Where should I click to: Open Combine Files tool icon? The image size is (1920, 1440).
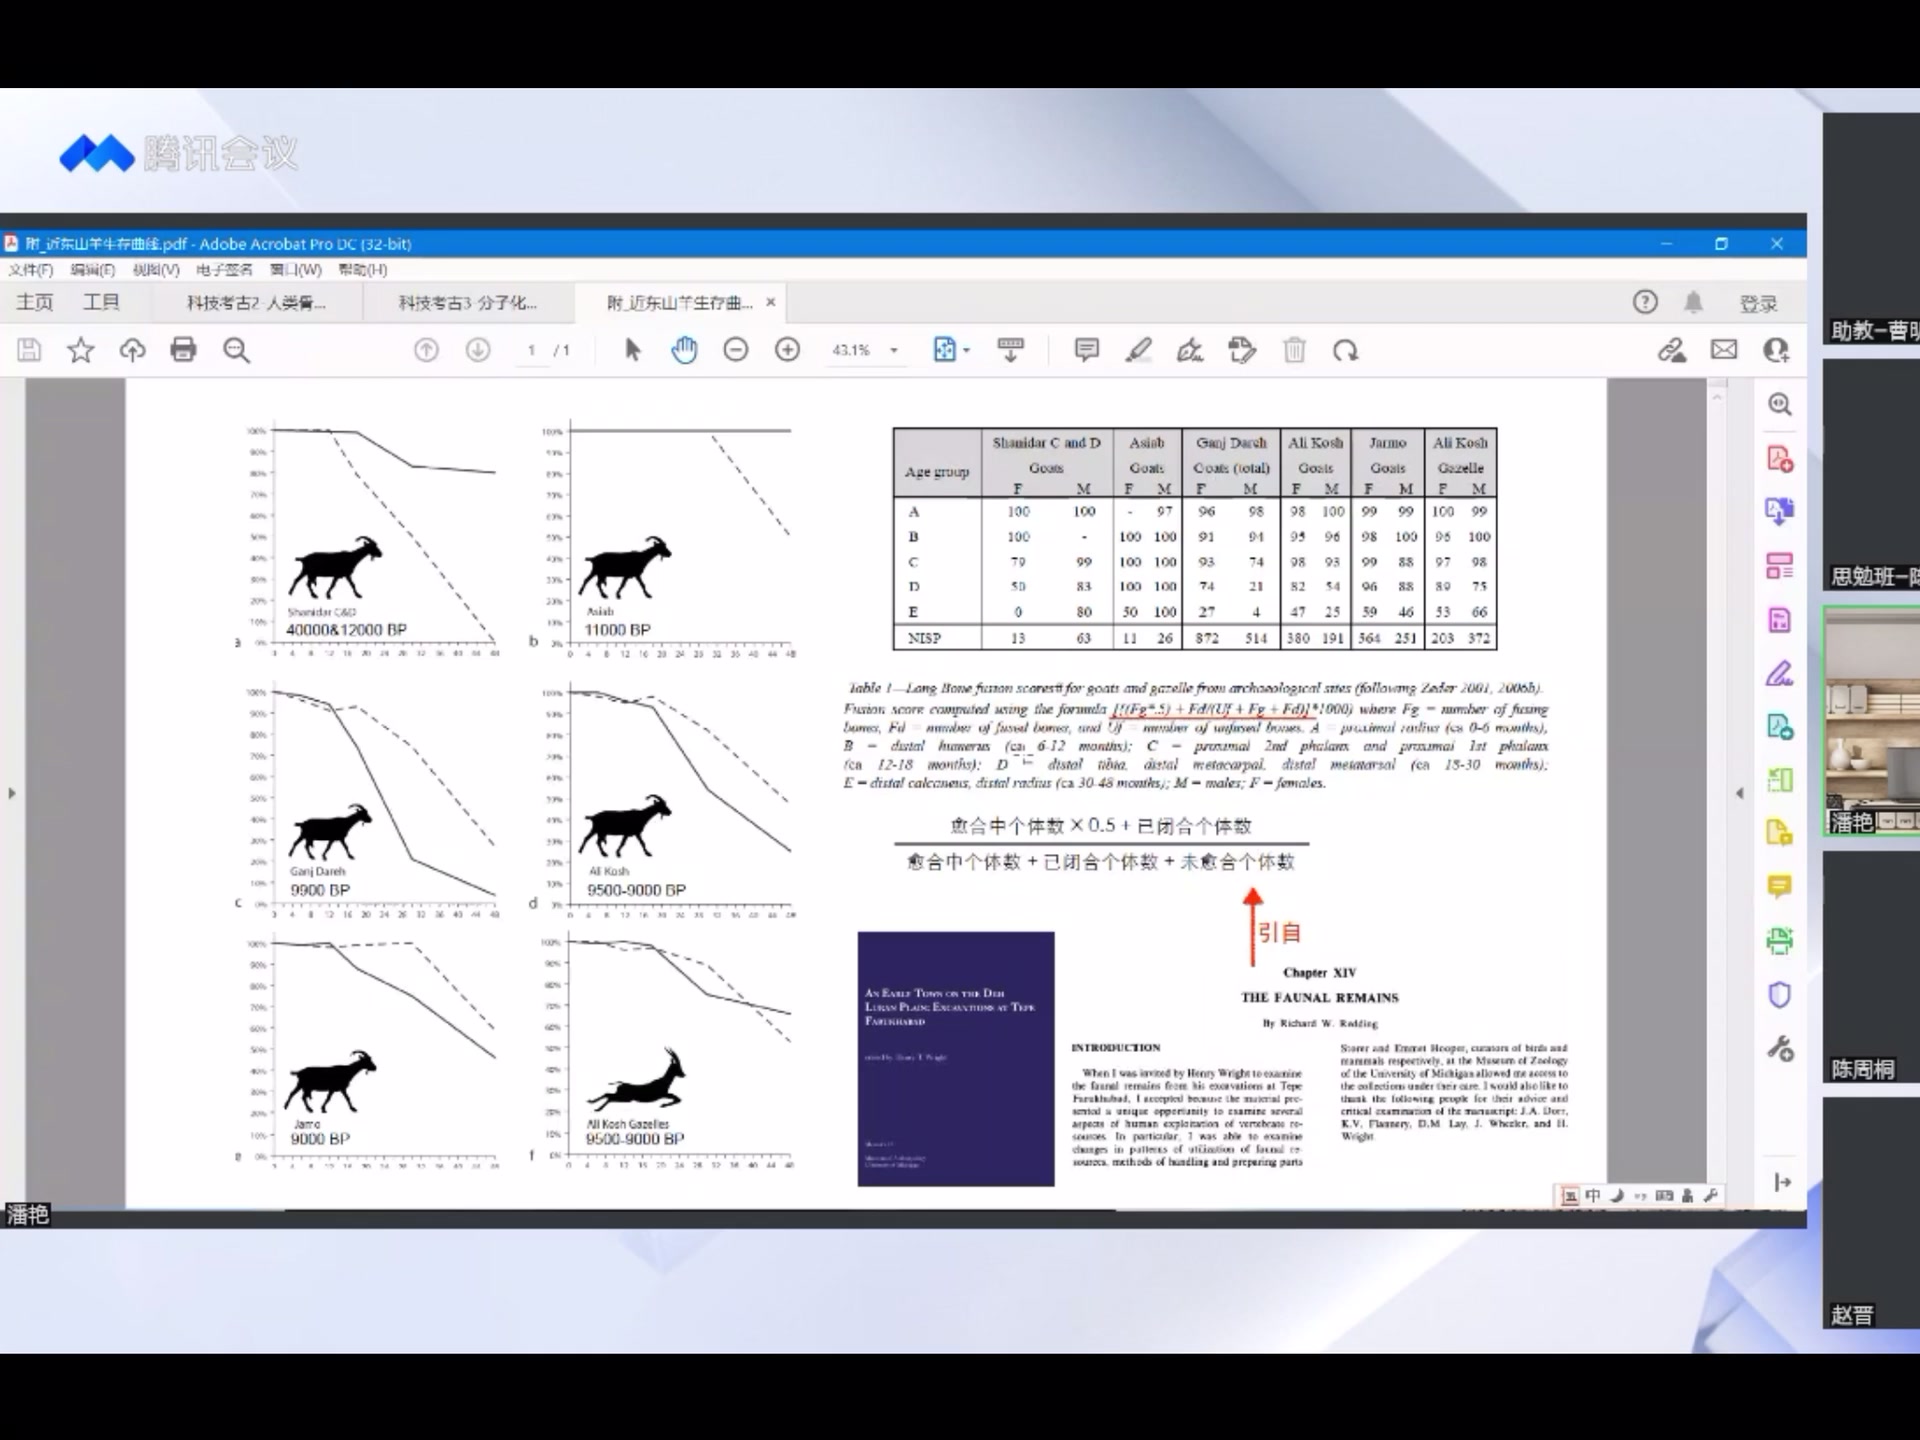click(1780, 511)
